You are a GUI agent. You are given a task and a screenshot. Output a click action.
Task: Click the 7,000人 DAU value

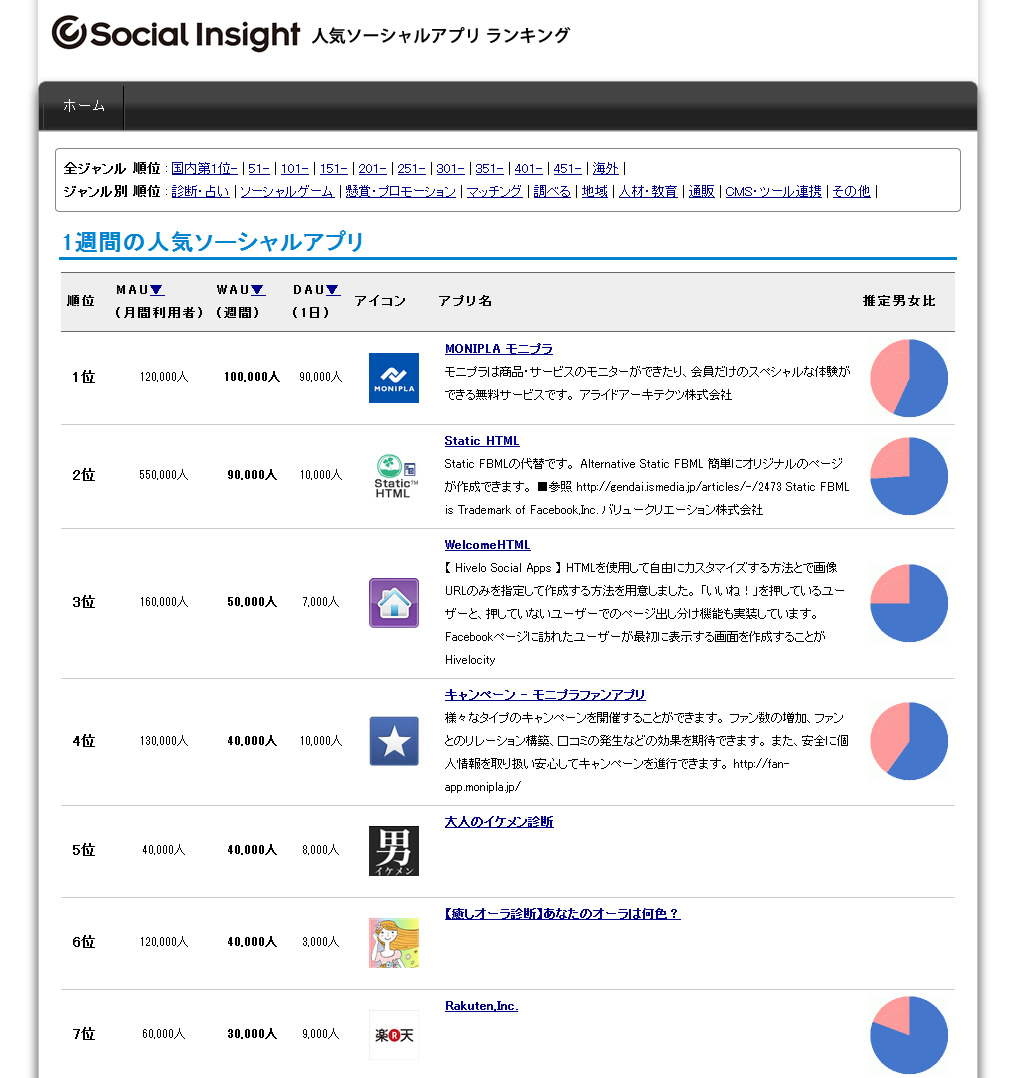click(x=320, y=602)
